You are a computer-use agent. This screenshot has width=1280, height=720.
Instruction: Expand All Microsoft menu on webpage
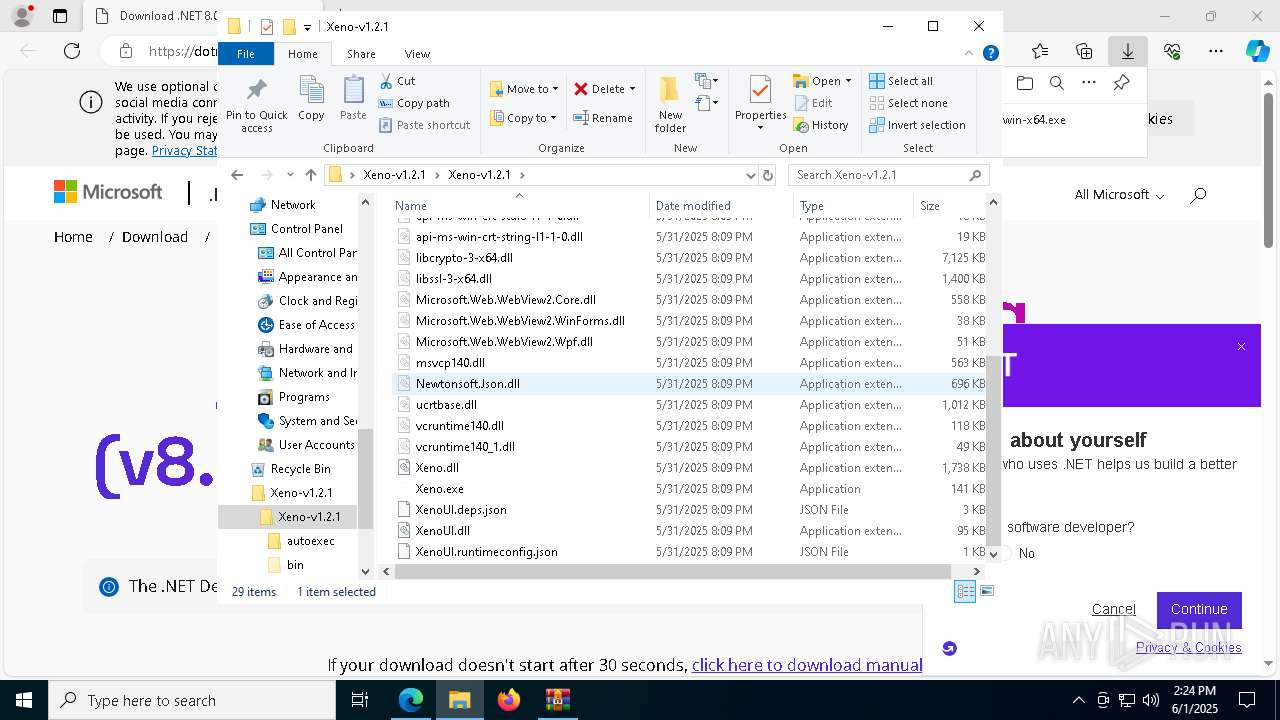tap(1119, 195)
